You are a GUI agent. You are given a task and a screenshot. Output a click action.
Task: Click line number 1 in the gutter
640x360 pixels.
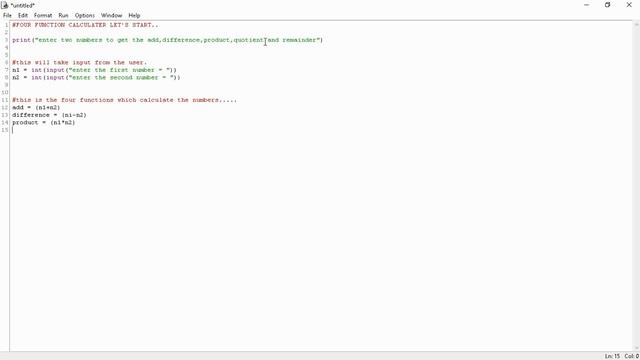6,25
